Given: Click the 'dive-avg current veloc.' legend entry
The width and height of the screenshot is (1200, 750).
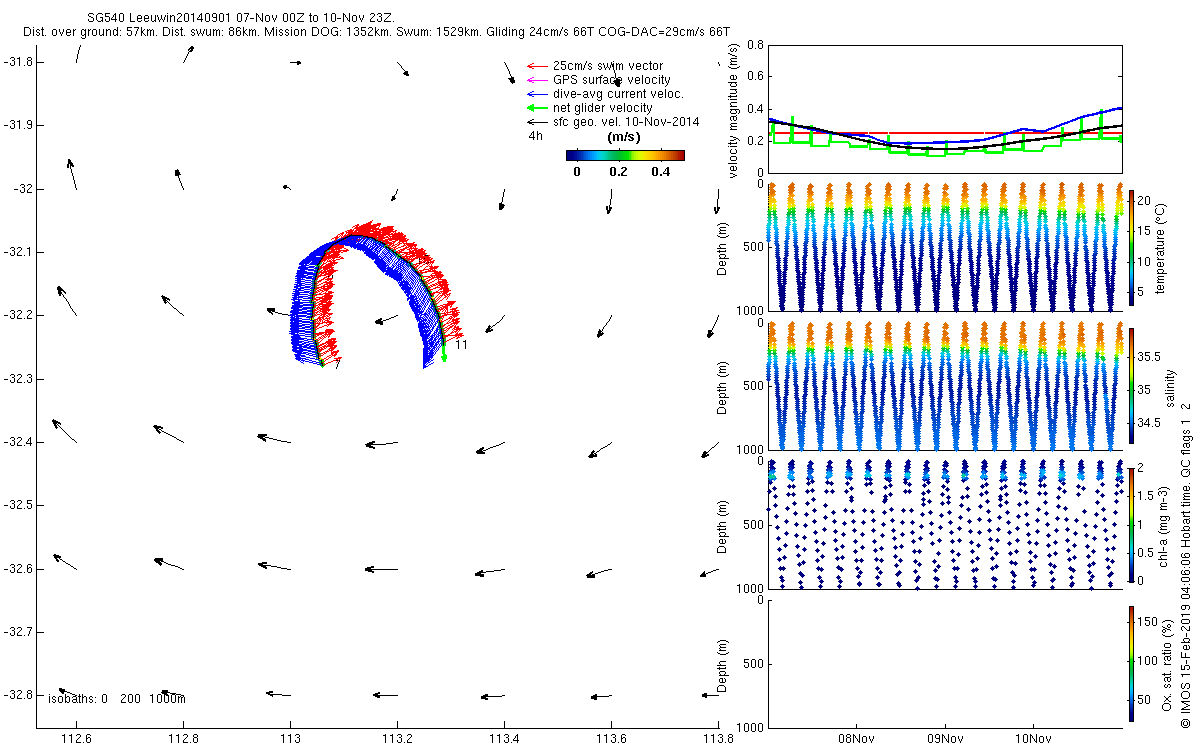Looking at the screenshot, I should 618,94.
